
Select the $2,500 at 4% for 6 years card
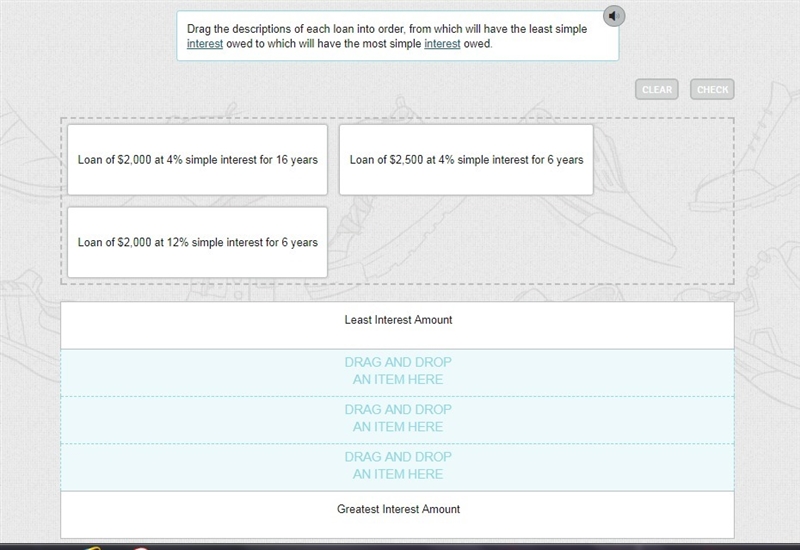(466, 160)
